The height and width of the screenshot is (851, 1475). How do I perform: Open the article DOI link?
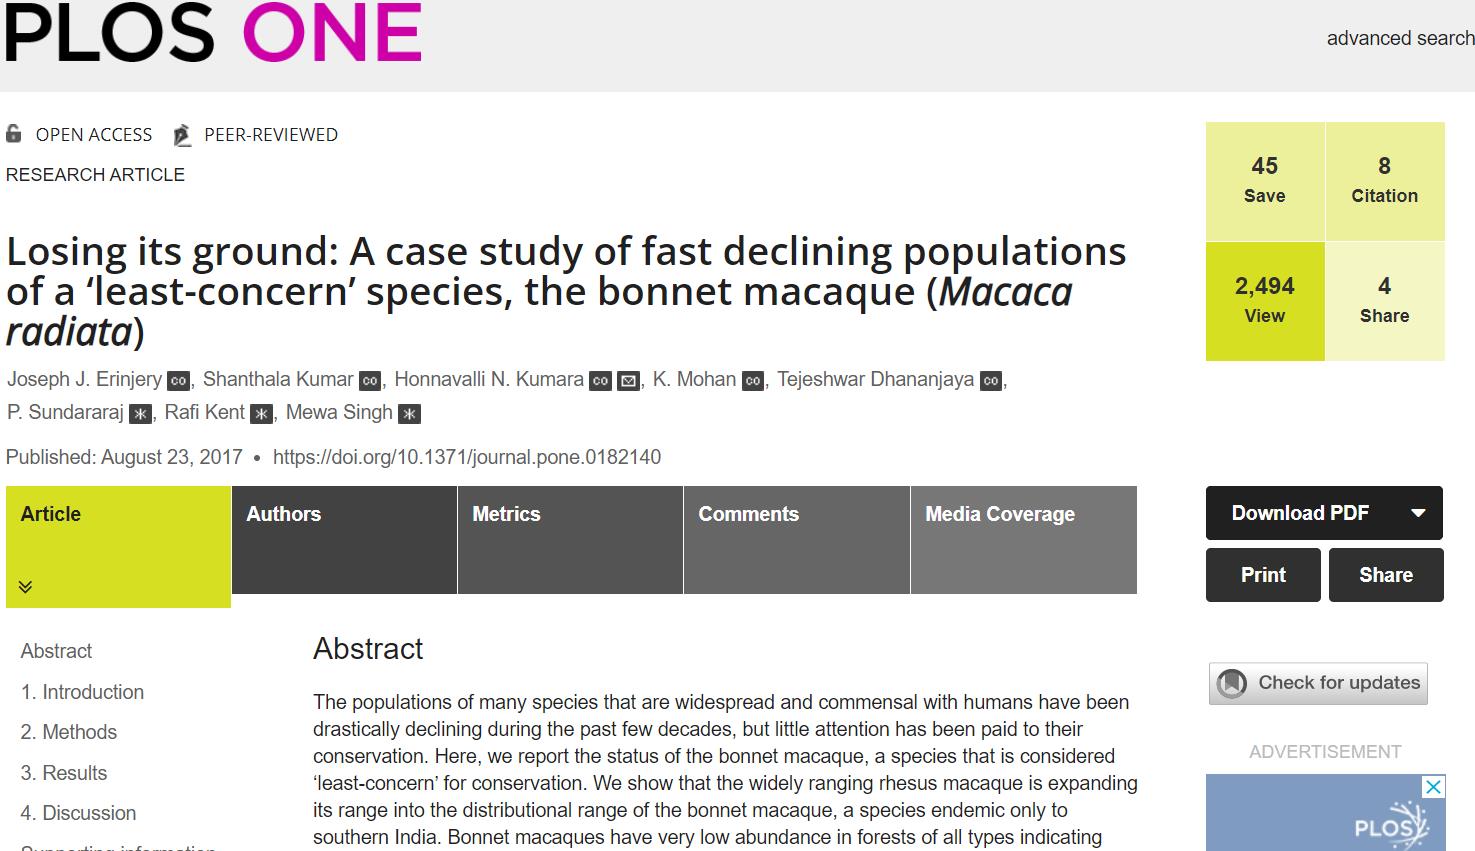pos(467,457)
